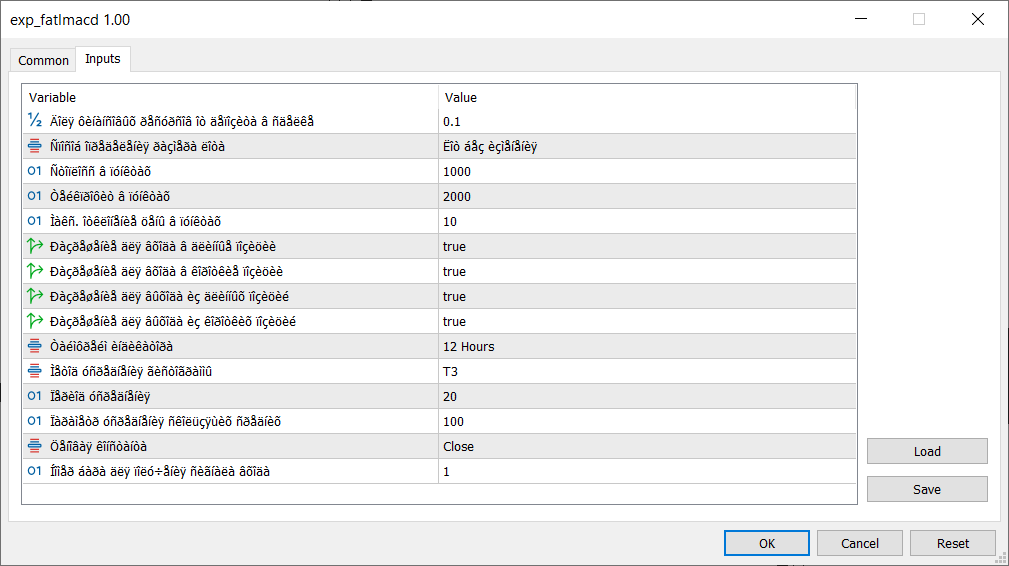Click the green arrow icon in first boolean row

tap(35, 246)
